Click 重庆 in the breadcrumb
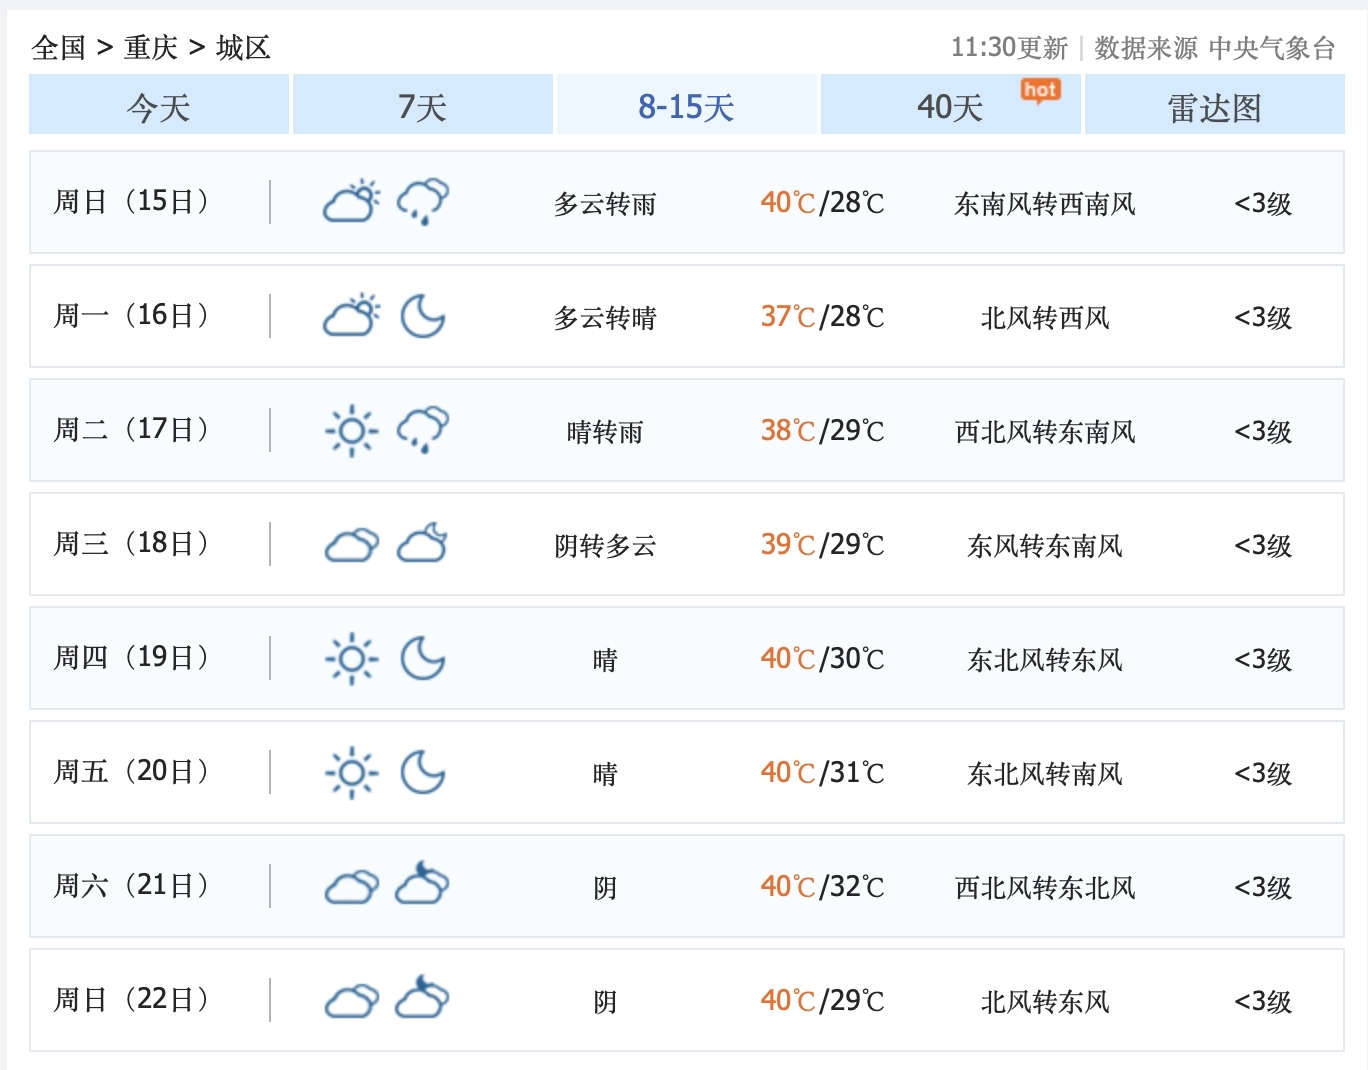This screenshot has height=1070, width=1368. click(151, 47)
